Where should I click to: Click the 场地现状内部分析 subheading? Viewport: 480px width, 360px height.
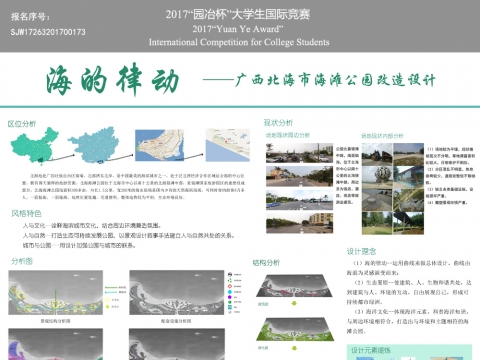(382, 136)
